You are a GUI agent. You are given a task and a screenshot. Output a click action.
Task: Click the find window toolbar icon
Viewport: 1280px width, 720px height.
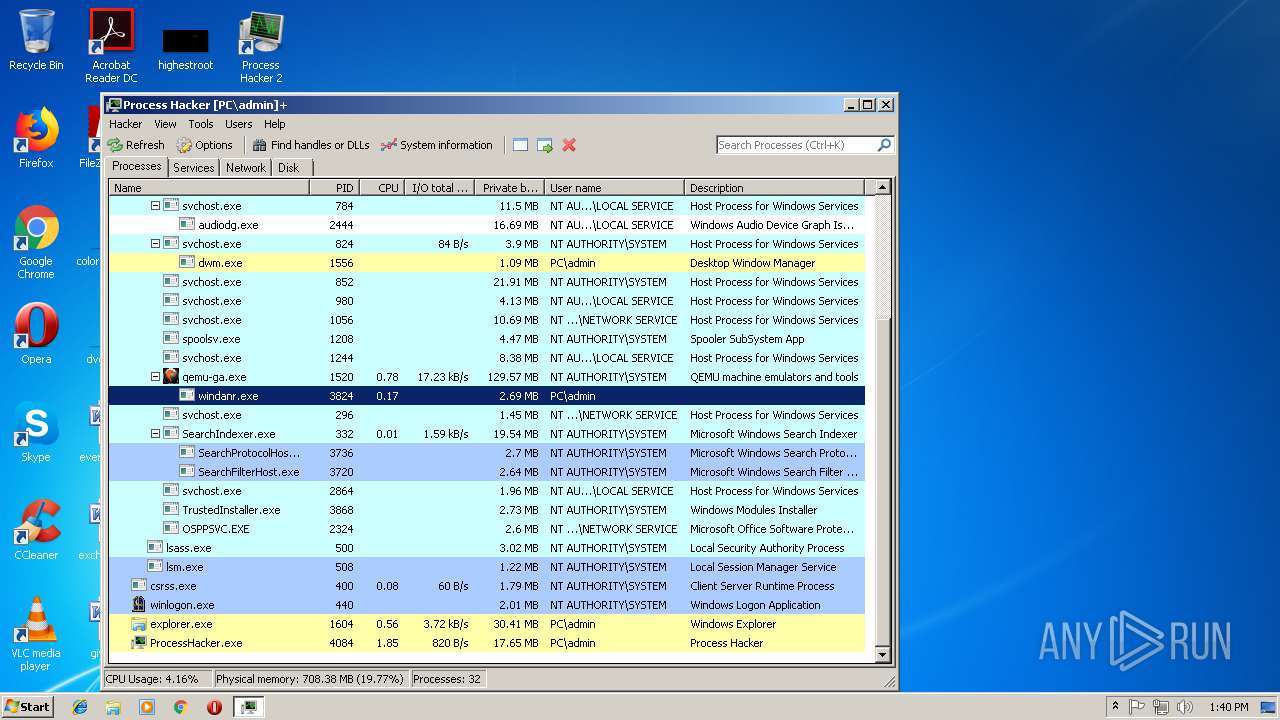pos(520,145)
